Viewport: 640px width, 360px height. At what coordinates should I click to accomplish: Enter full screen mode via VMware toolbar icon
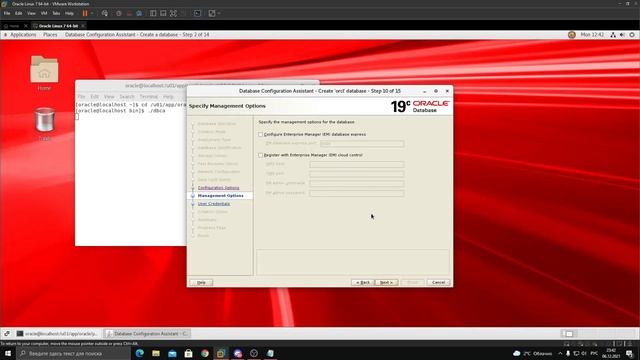tap(173, 13)
